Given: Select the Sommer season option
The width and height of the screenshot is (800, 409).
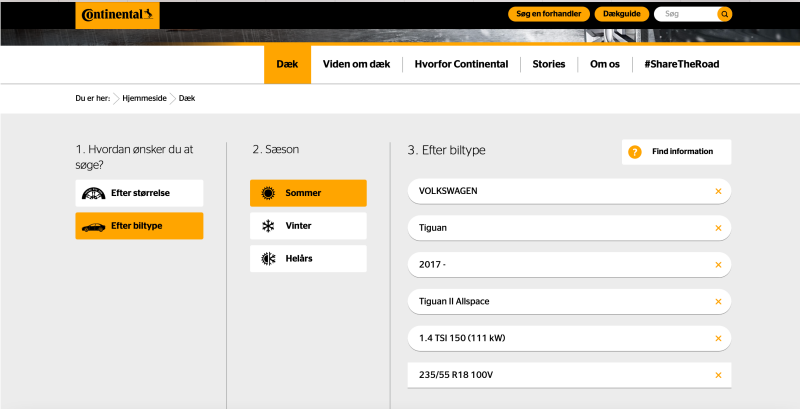Looking at the screenshot, I should (x=308, y=193).
